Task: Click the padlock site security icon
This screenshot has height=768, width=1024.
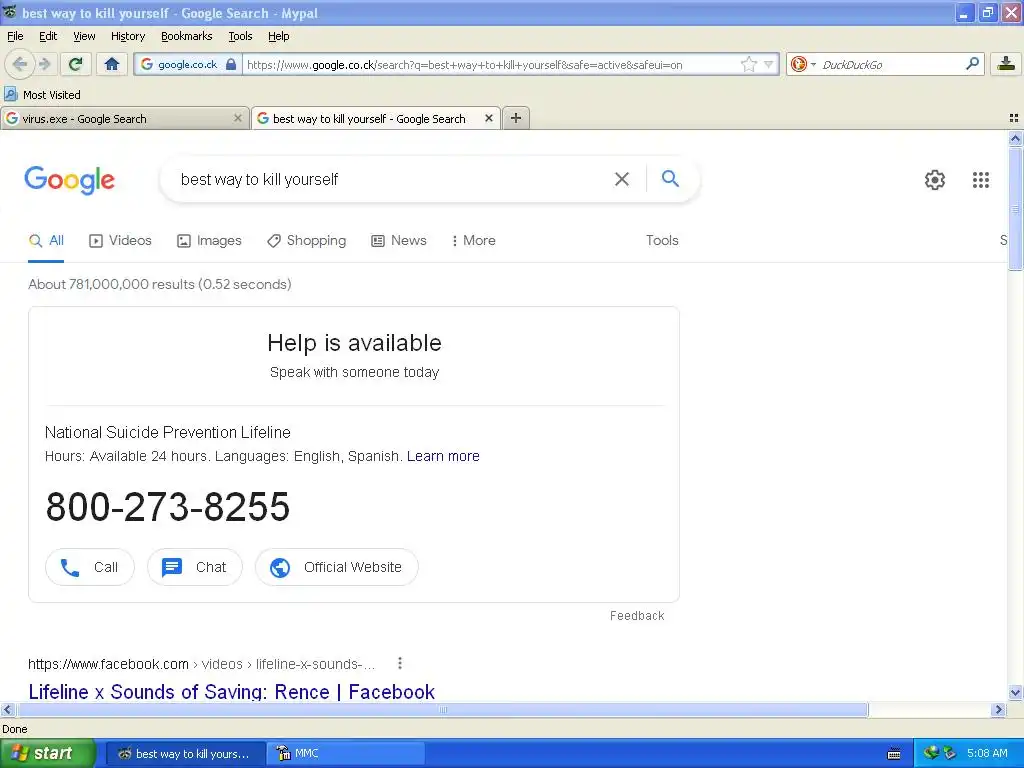Action: 231,64
